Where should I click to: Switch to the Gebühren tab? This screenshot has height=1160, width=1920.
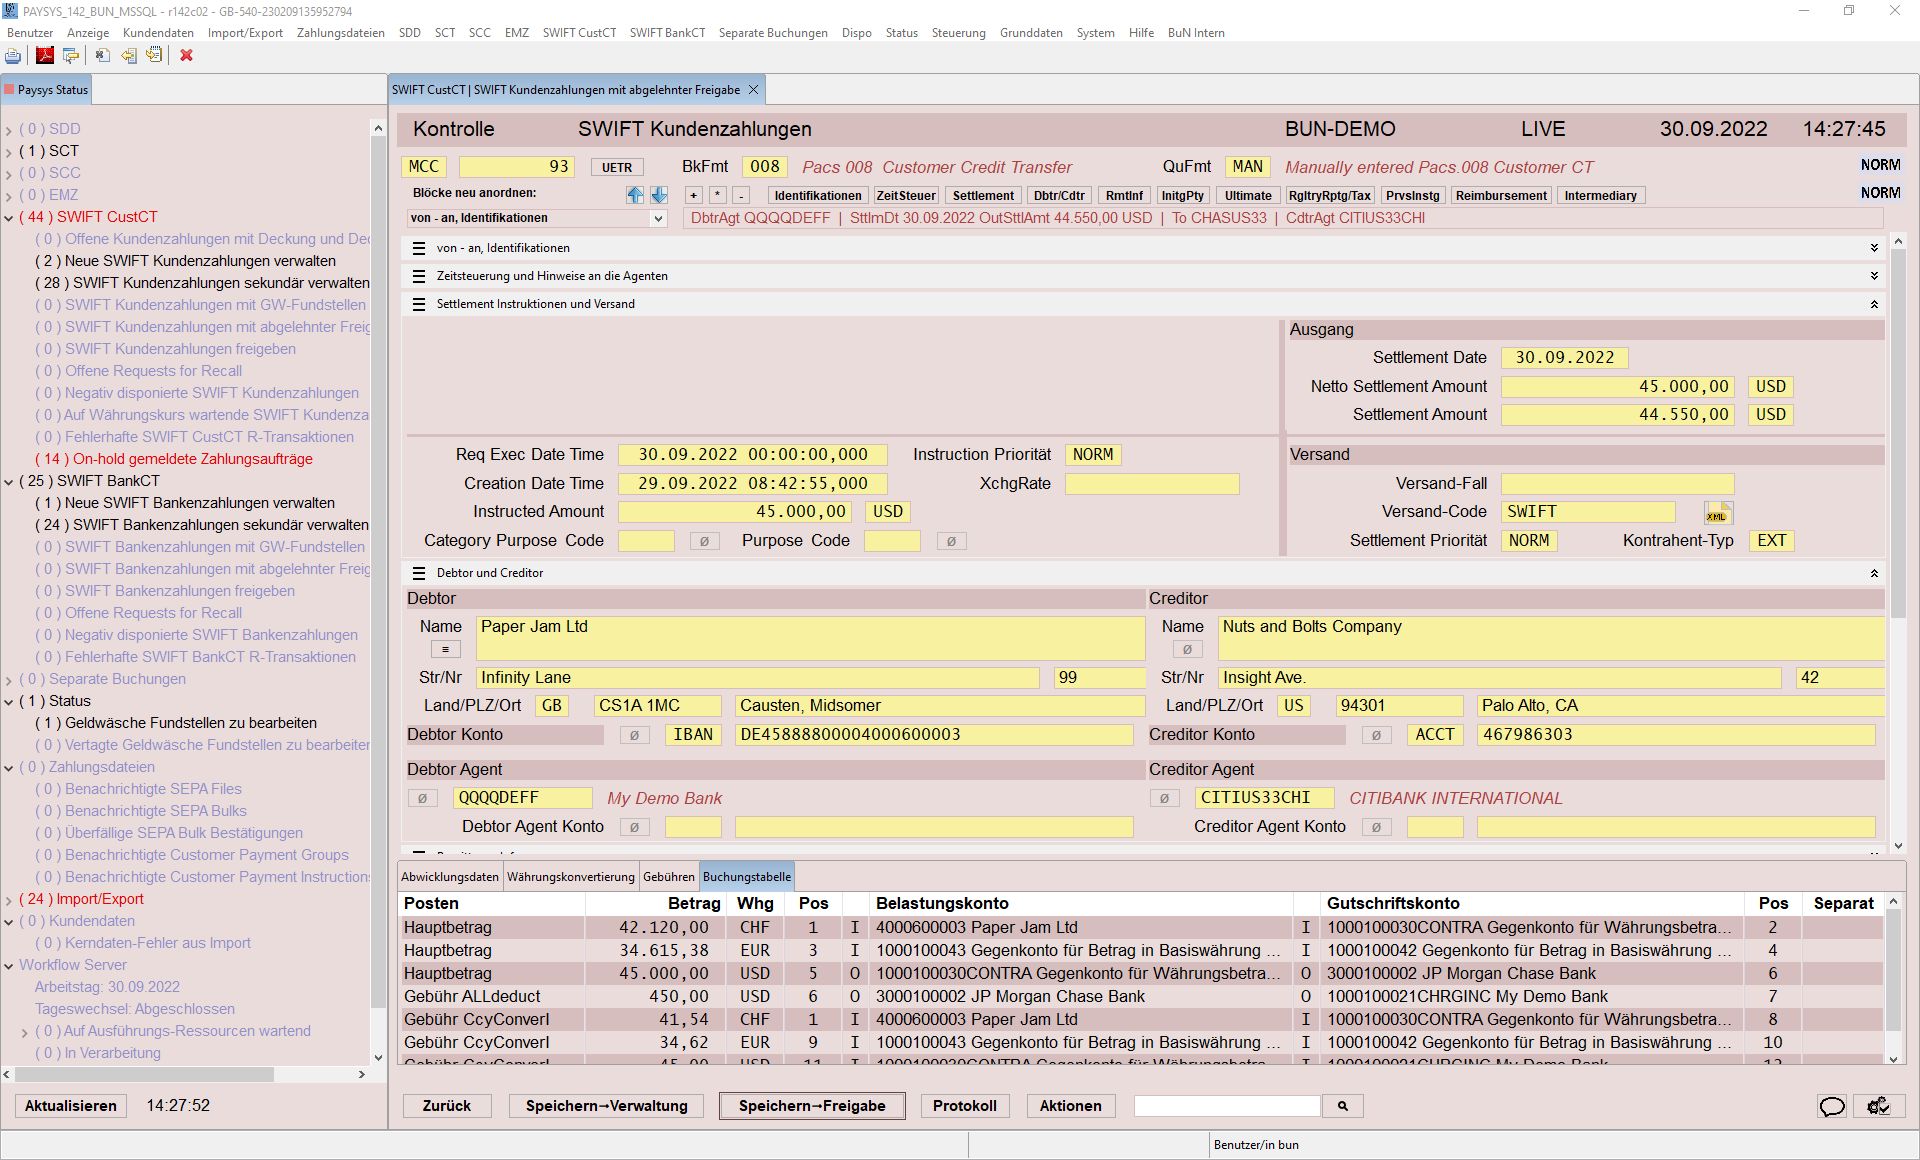coord(668,877)
